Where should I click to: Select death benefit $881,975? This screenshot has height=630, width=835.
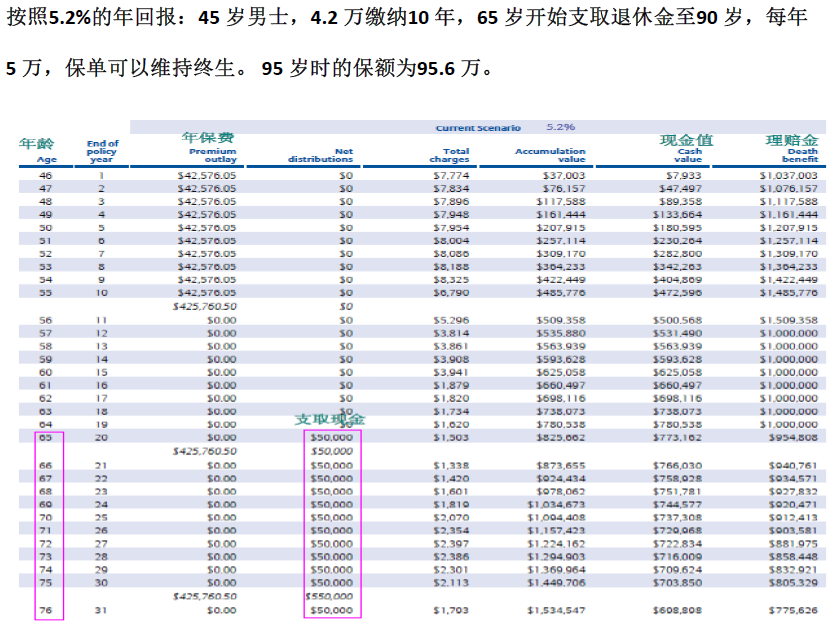tap(793, 544)
